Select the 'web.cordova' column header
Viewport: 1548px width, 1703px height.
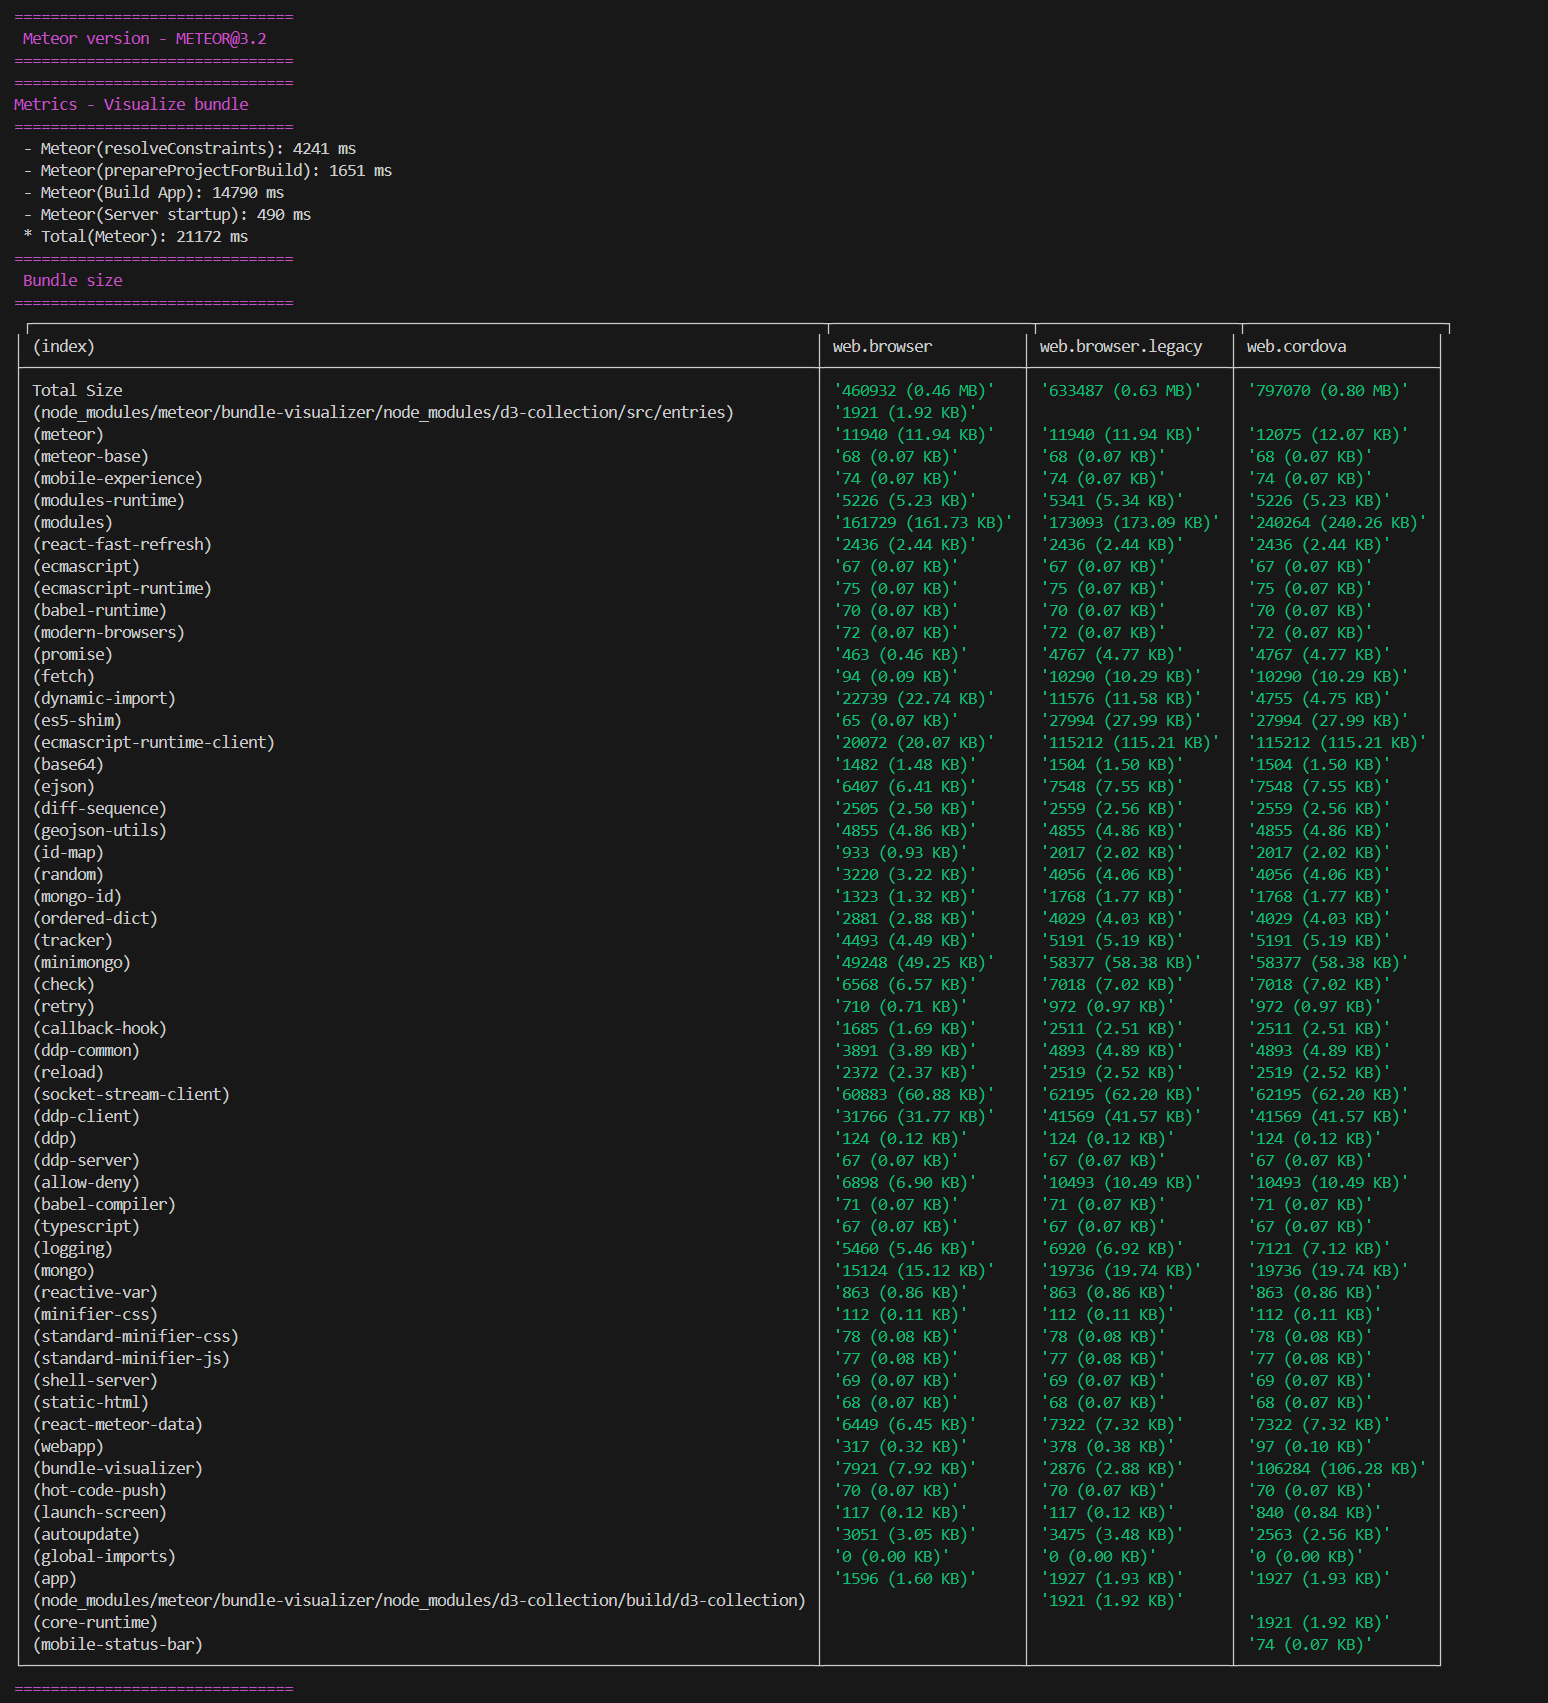[x=1296, y=346]
